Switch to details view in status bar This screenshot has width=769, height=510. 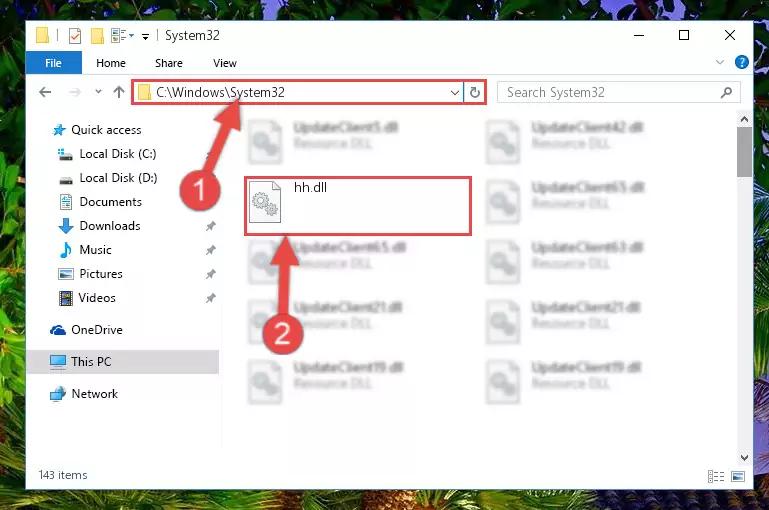click(716, 476)
